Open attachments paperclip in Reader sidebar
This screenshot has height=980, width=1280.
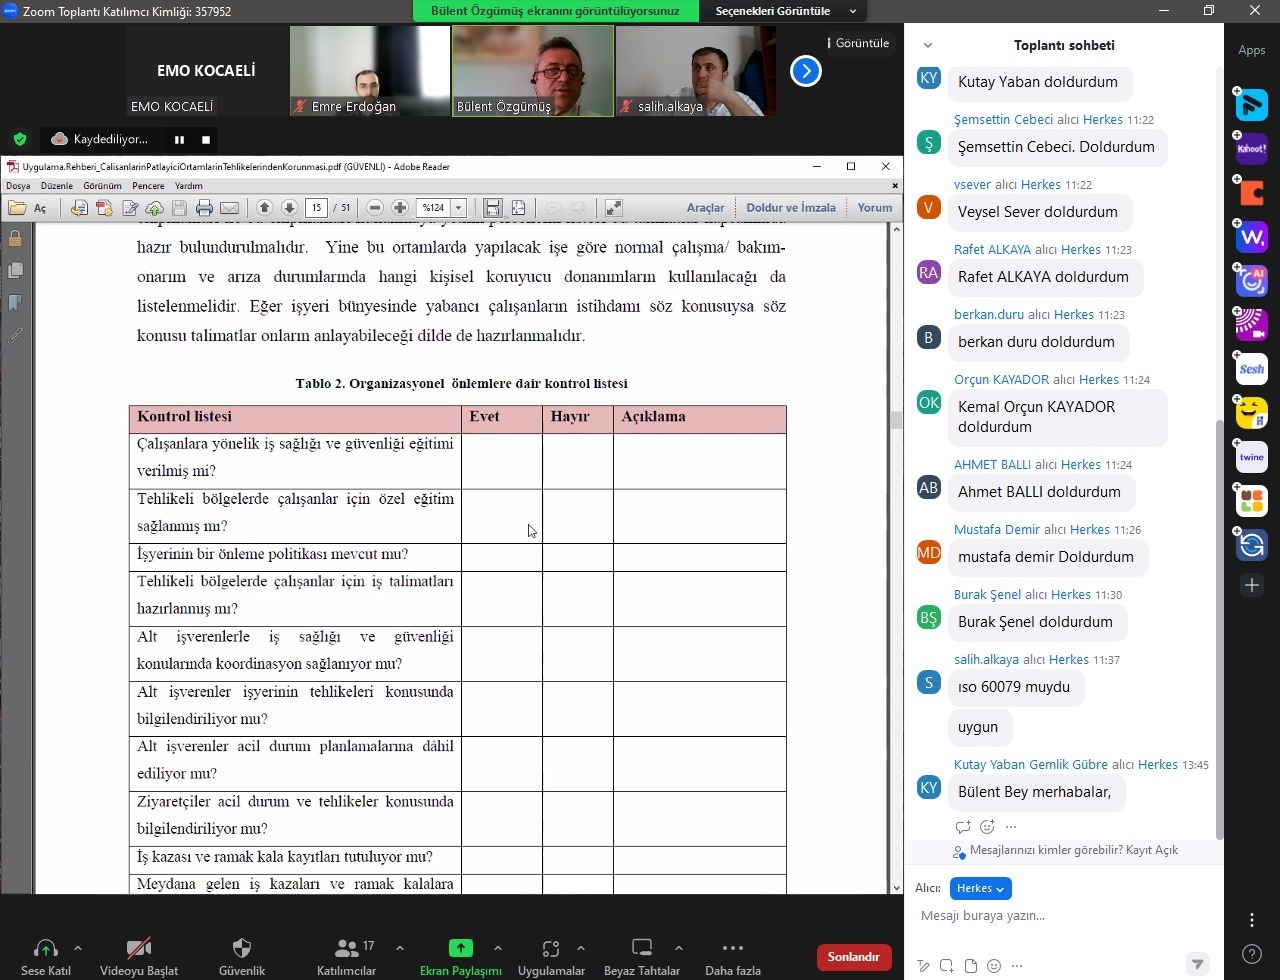pyautogui.click(x=15, y=335)
